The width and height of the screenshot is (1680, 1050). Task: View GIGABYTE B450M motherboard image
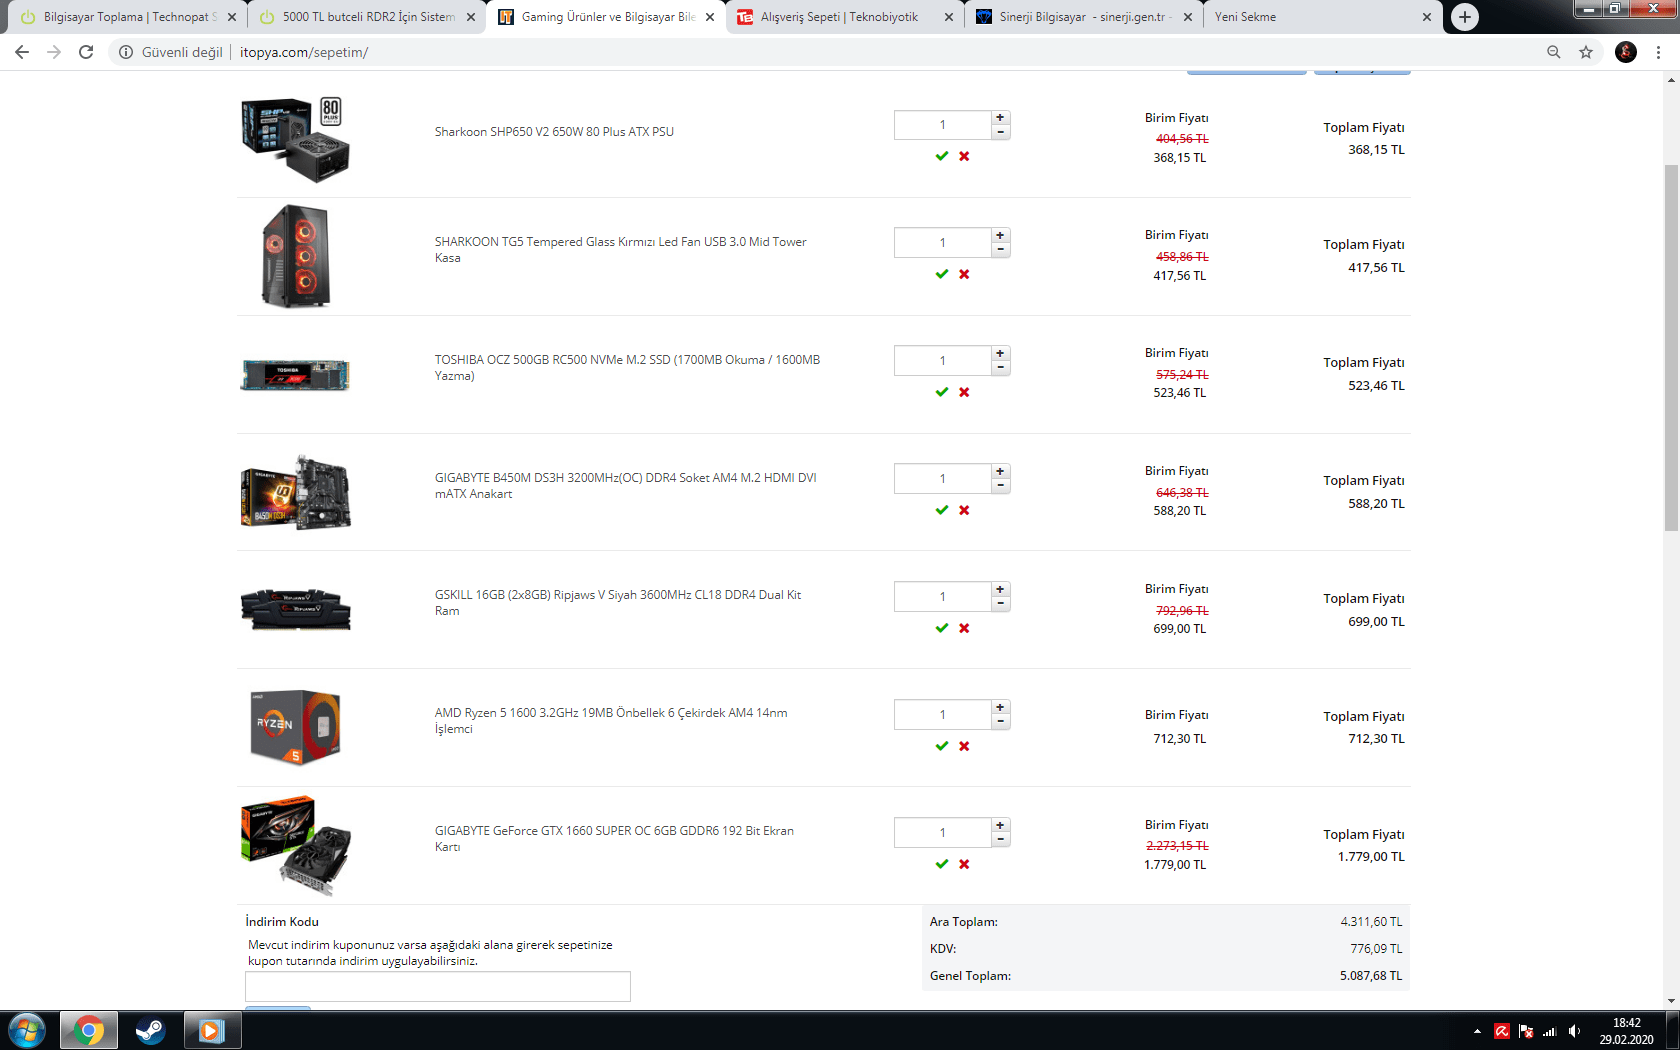click(x=296, y=493)
